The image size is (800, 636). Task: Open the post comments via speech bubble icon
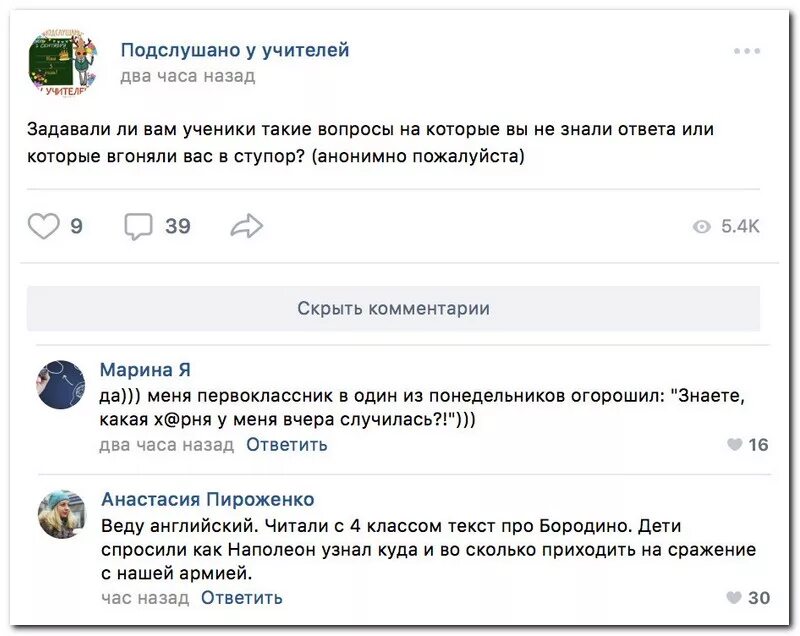138,227
